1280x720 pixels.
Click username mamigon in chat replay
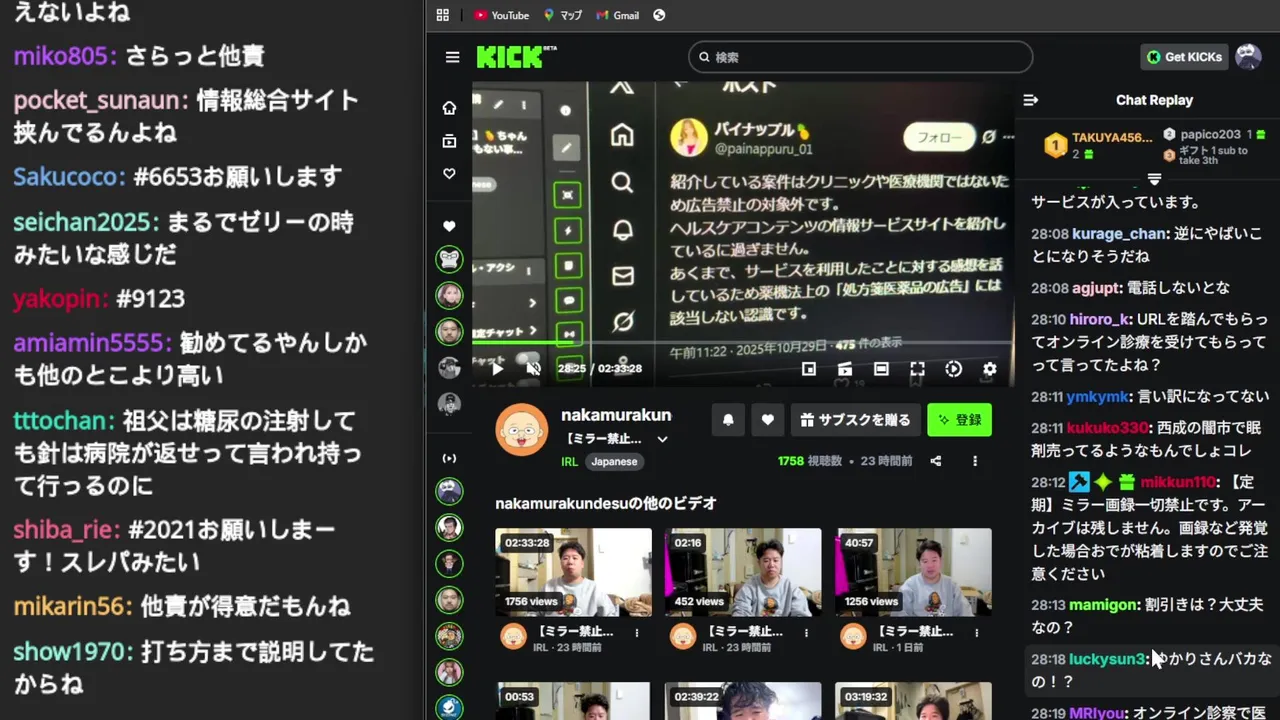(1104, 605)
